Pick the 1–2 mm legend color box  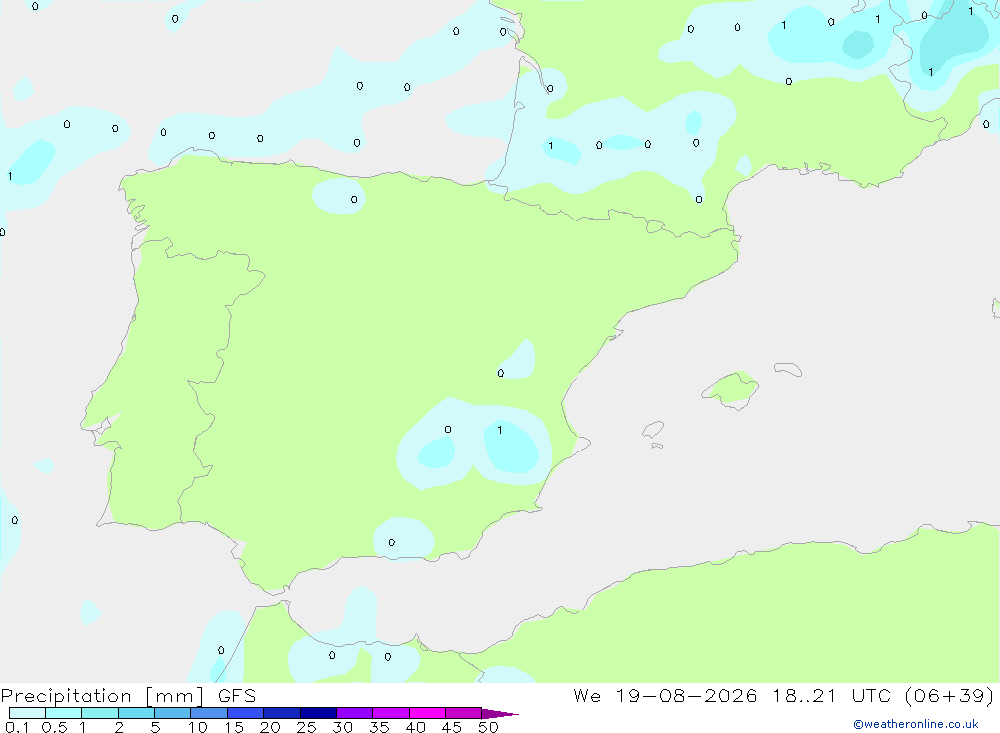tap(100, 713)
